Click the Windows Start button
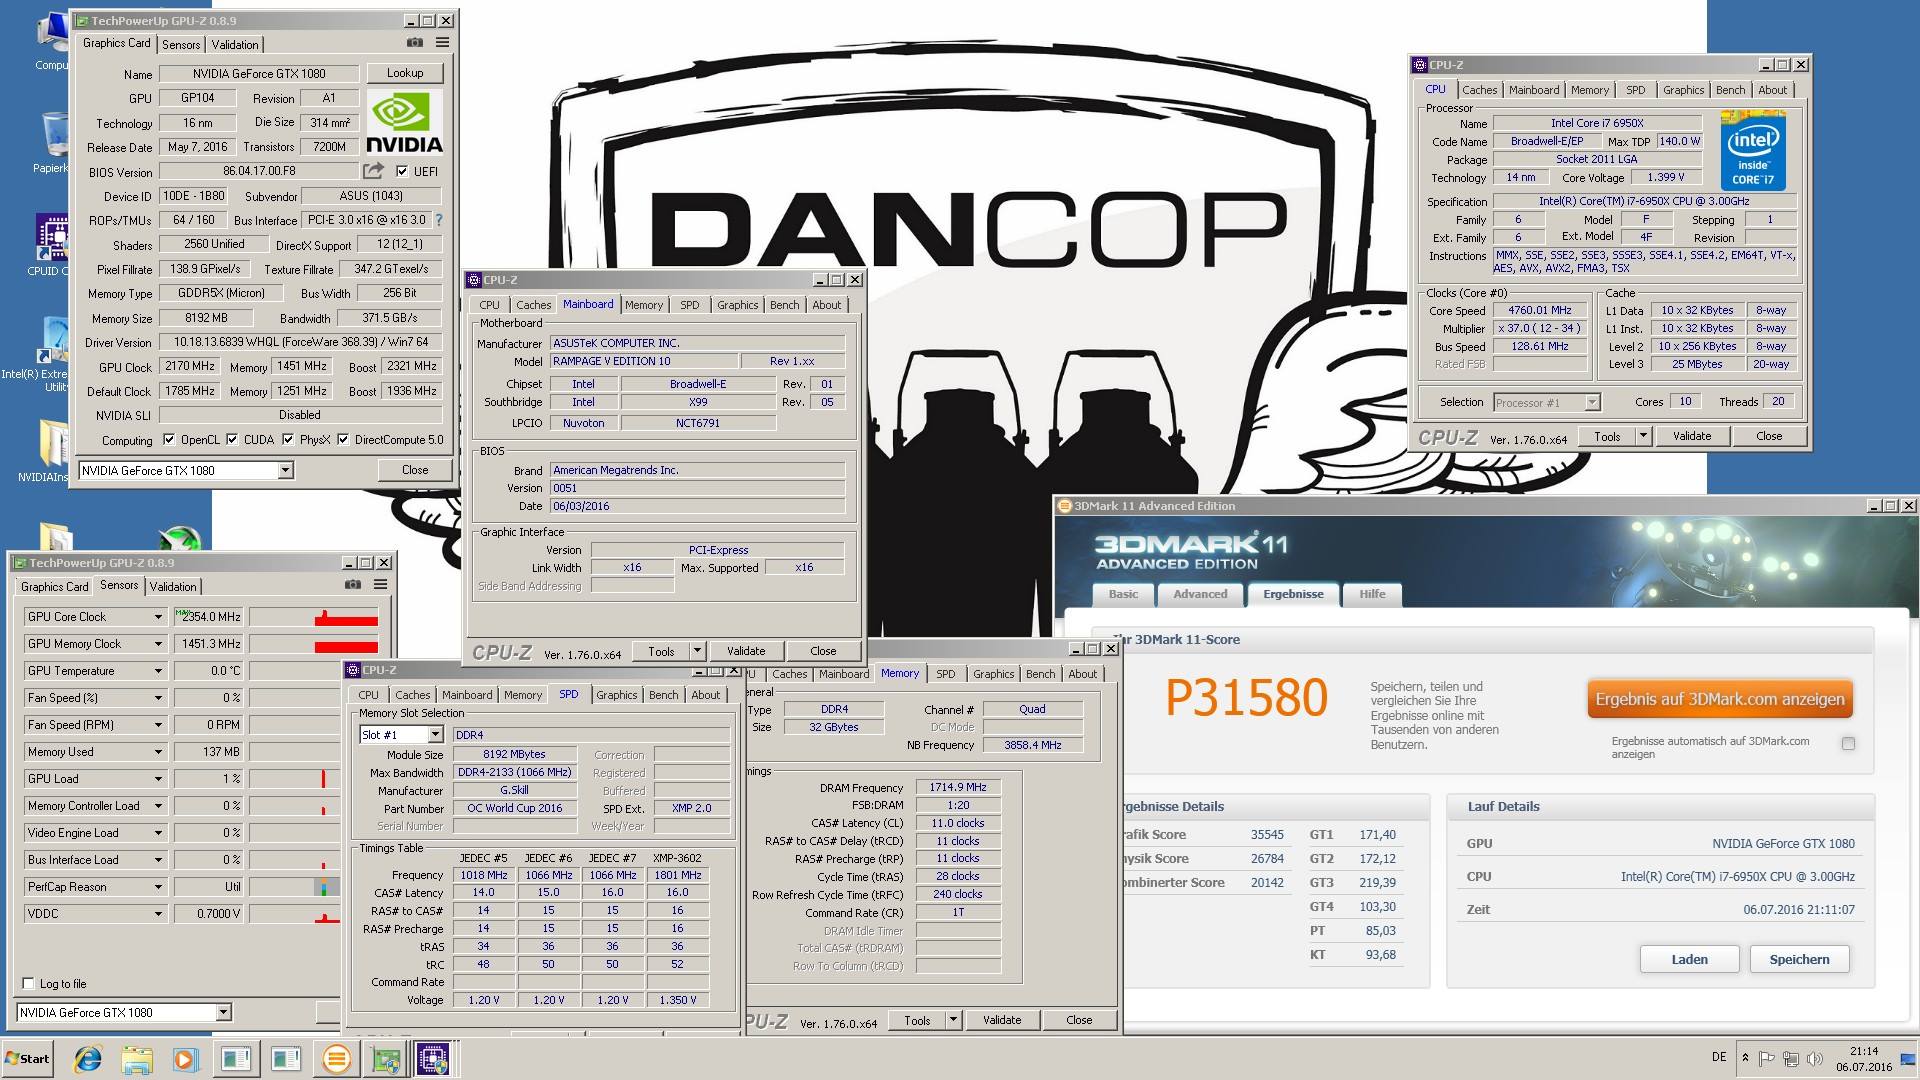The image size is (1920, 1080). click(x=28, y=1059)
